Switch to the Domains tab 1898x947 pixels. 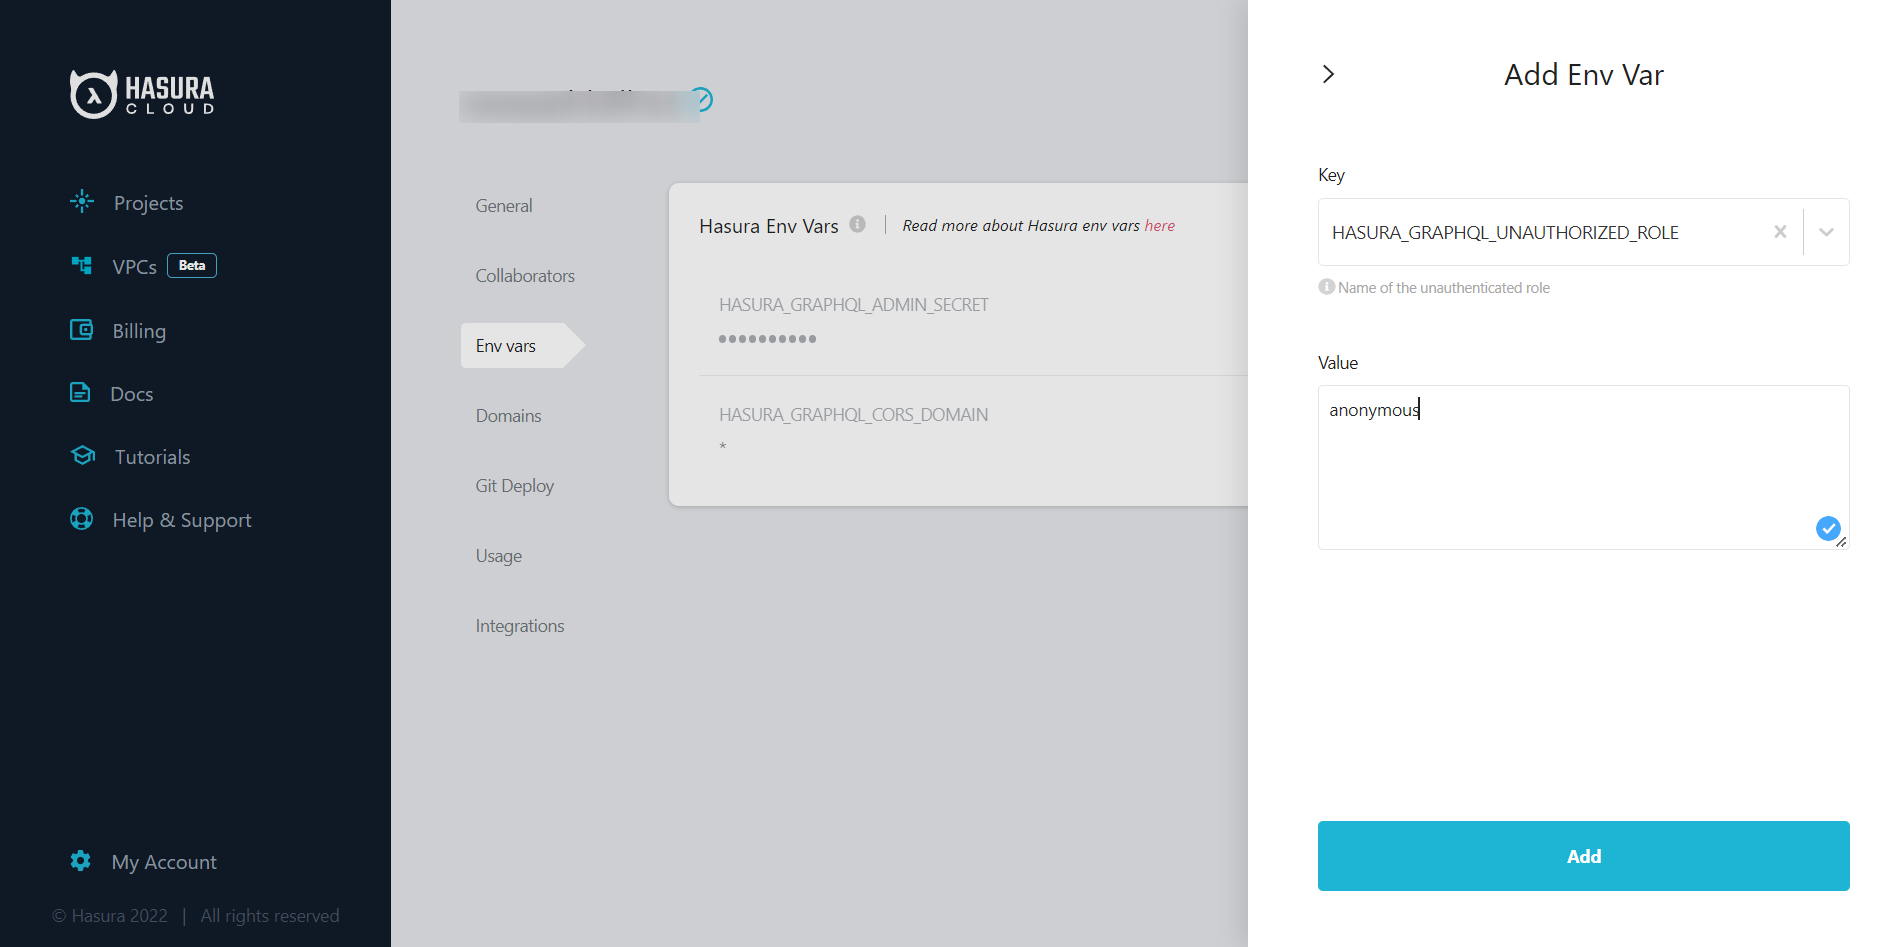click(508, 416)
